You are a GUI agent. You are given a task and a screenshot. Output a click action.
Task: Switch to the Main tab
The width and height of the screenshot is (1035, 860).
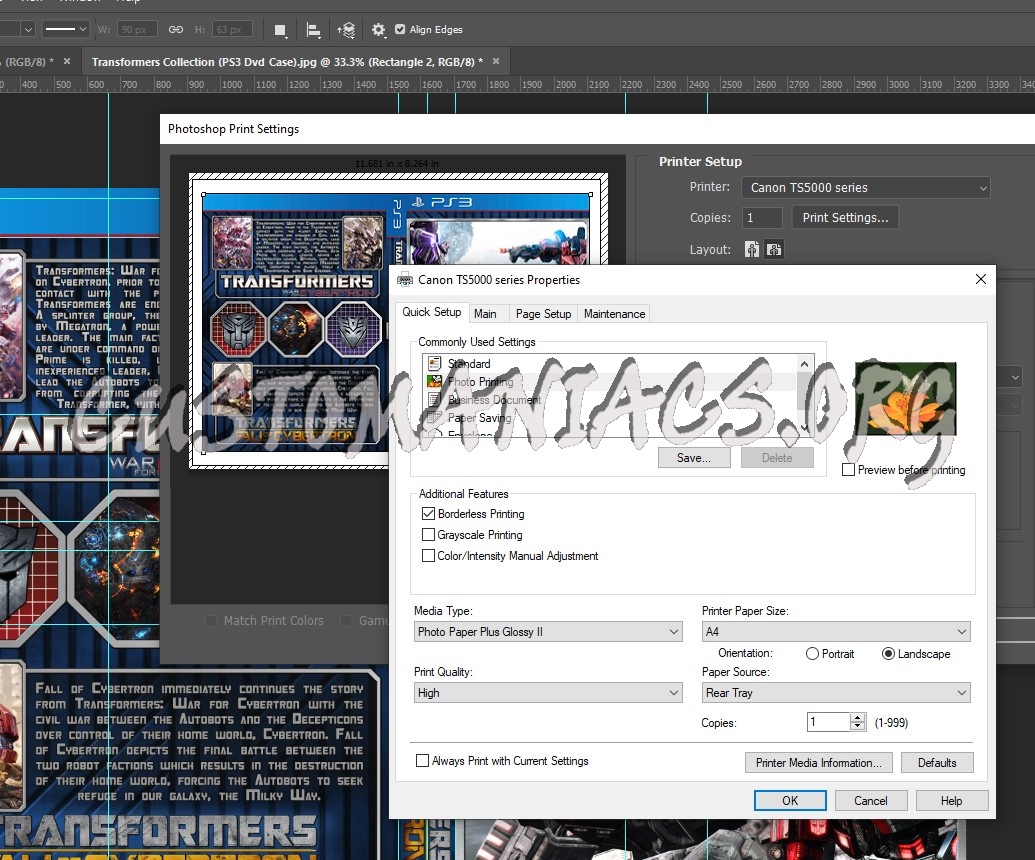(485, 314)
